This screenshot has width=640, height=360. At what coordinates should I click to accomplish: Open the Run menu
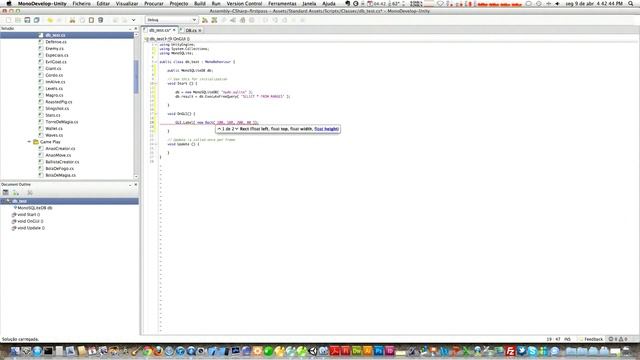[216, 3]
